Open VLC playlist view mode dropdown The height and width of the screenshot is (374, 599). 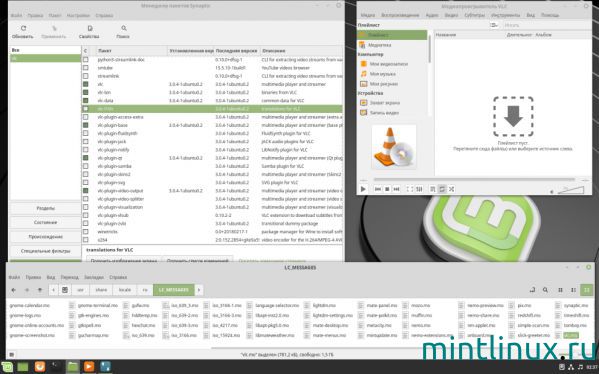[494, 25]
